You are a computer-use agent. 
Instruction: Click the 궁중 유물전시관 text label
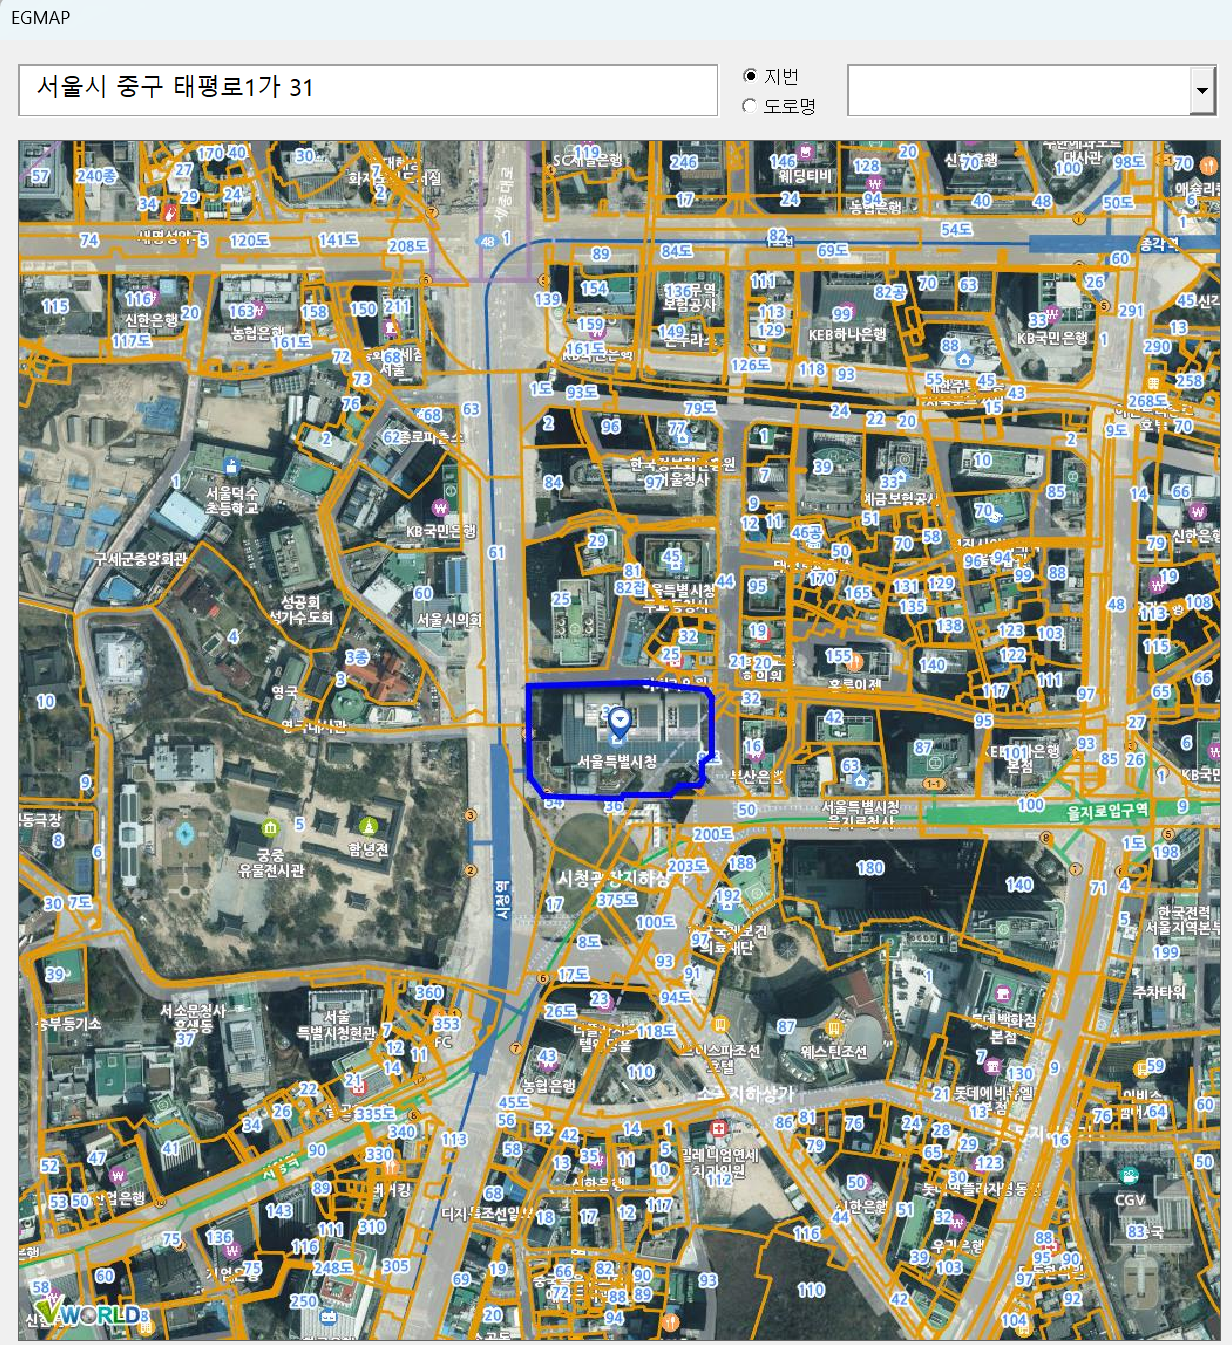point(270,863)
